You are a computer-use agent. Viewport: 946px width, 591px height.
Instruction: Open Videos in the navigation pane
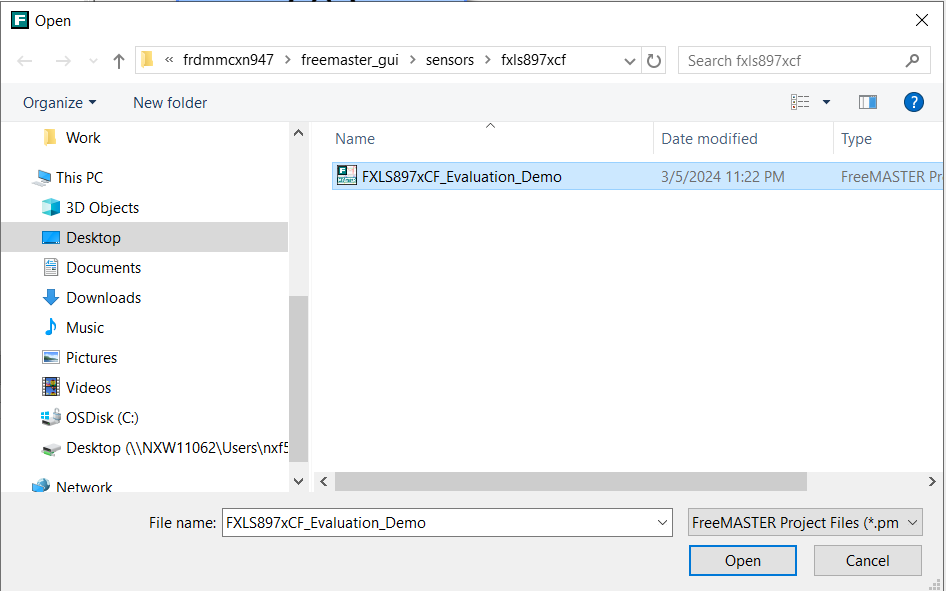coord(88,388)
